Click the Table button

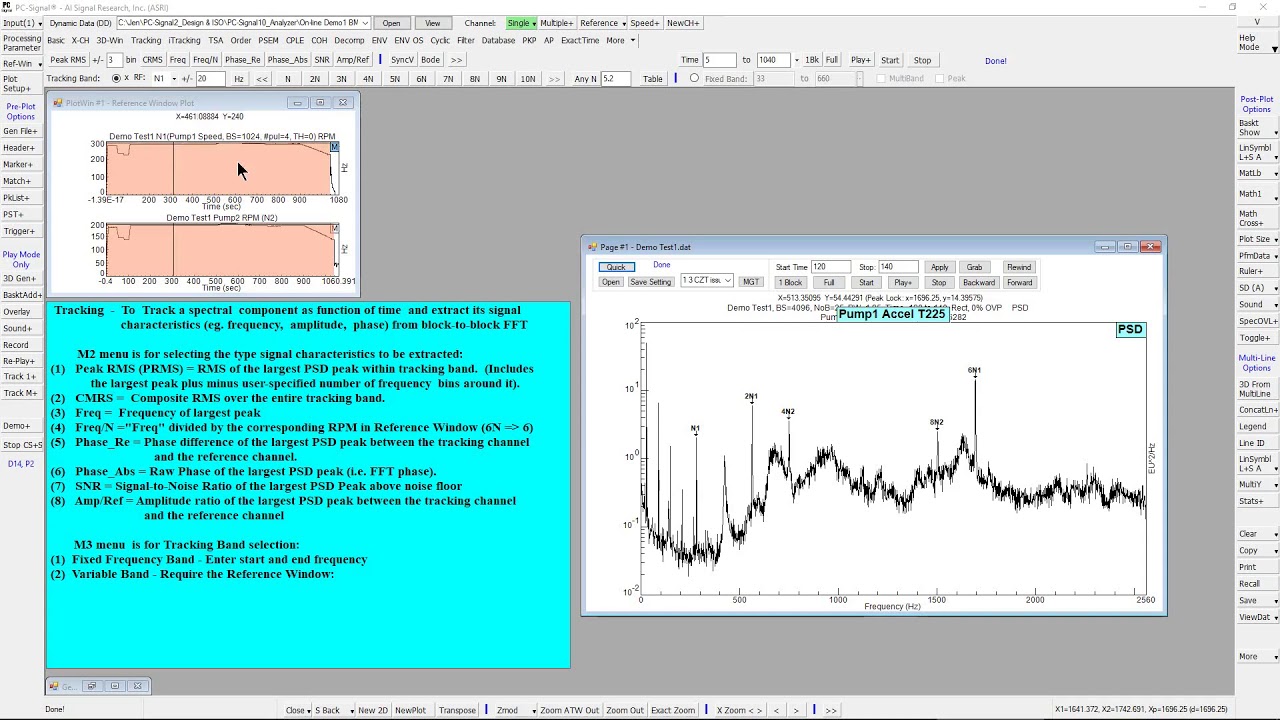click(x=653, y=79)
